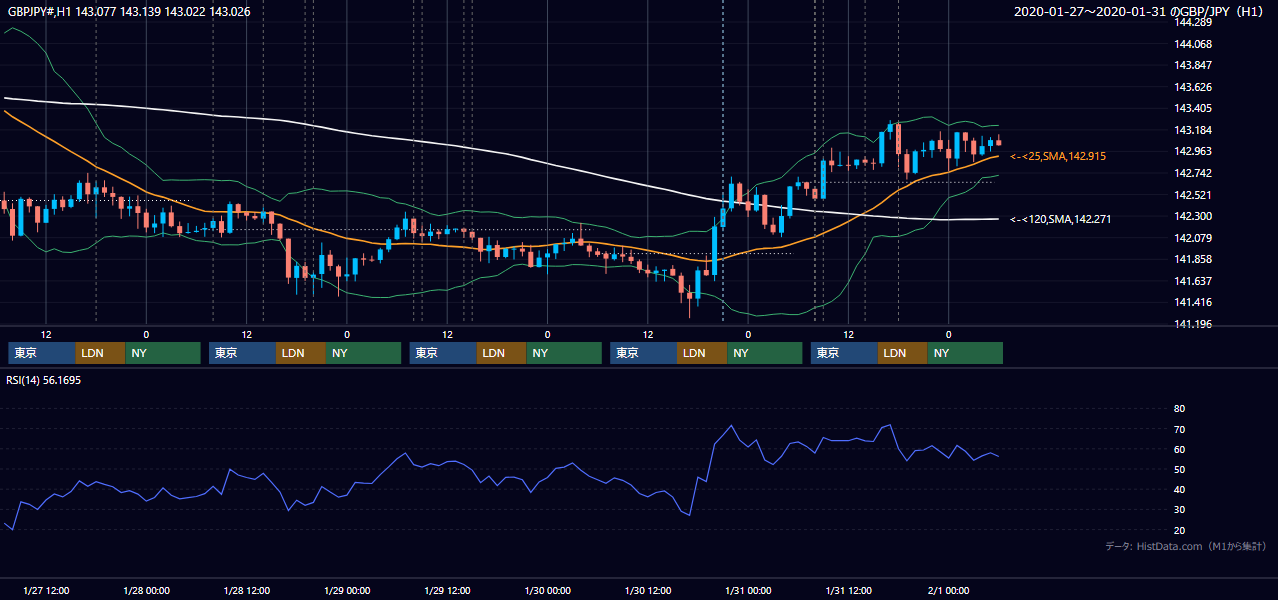The height and width of the screenshot is (600, 1278).
Task: Click RSI scale level 20
Action: tap(1179, 530)
